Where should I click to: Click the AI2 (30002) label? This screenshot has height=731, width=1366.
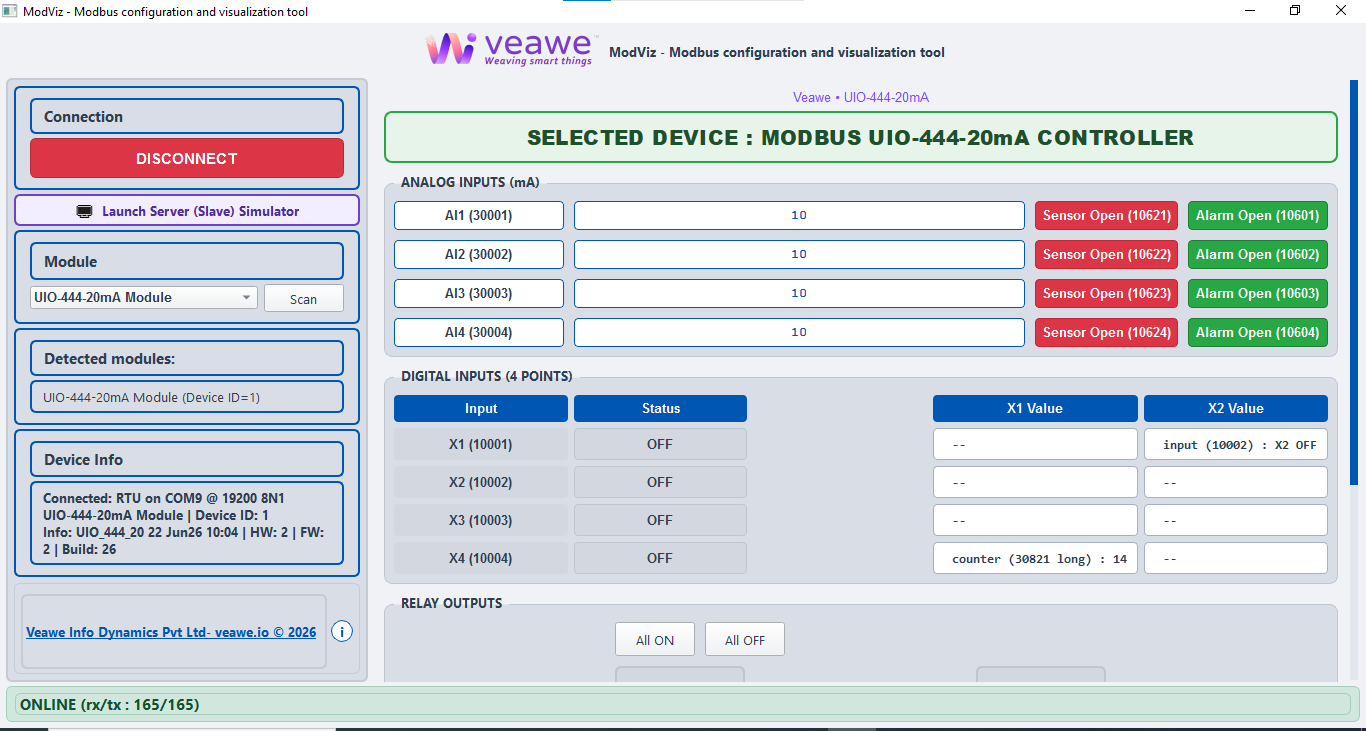(x=479, y=254)
